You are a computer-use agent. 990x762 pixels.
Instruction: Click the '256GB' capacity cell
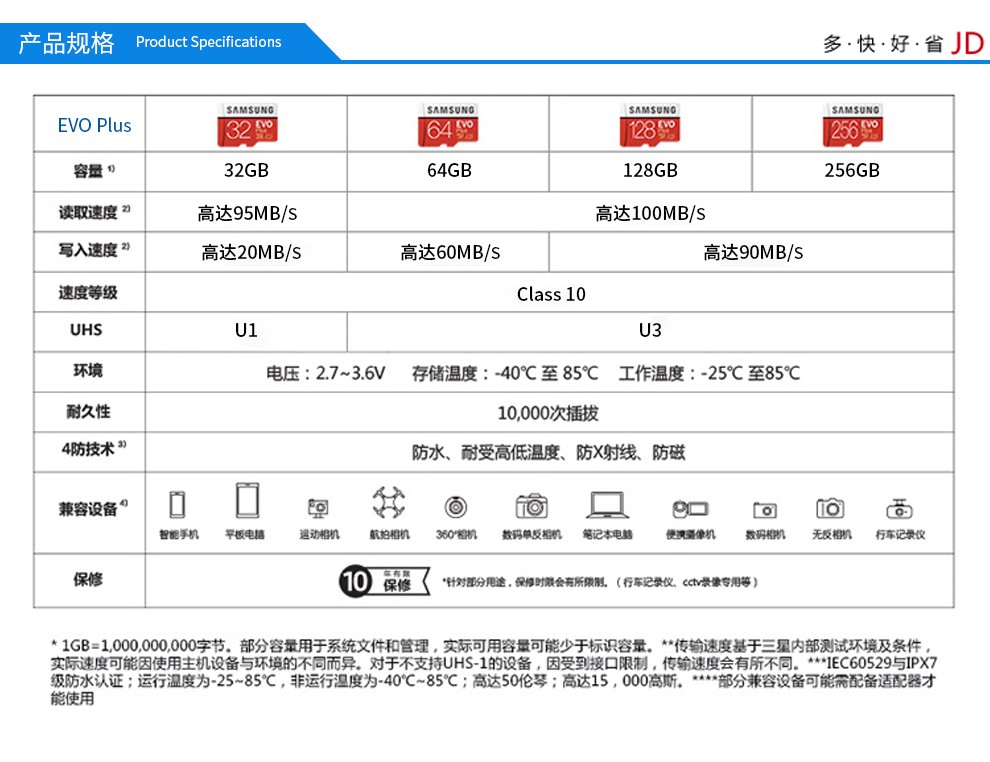point(852,170)
